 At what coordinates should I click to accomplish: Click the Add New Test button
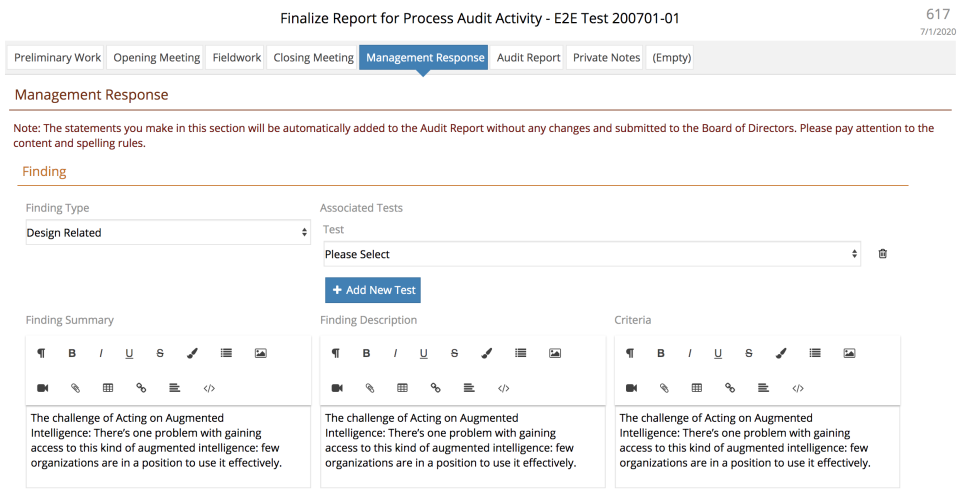[x=373, y=290]
